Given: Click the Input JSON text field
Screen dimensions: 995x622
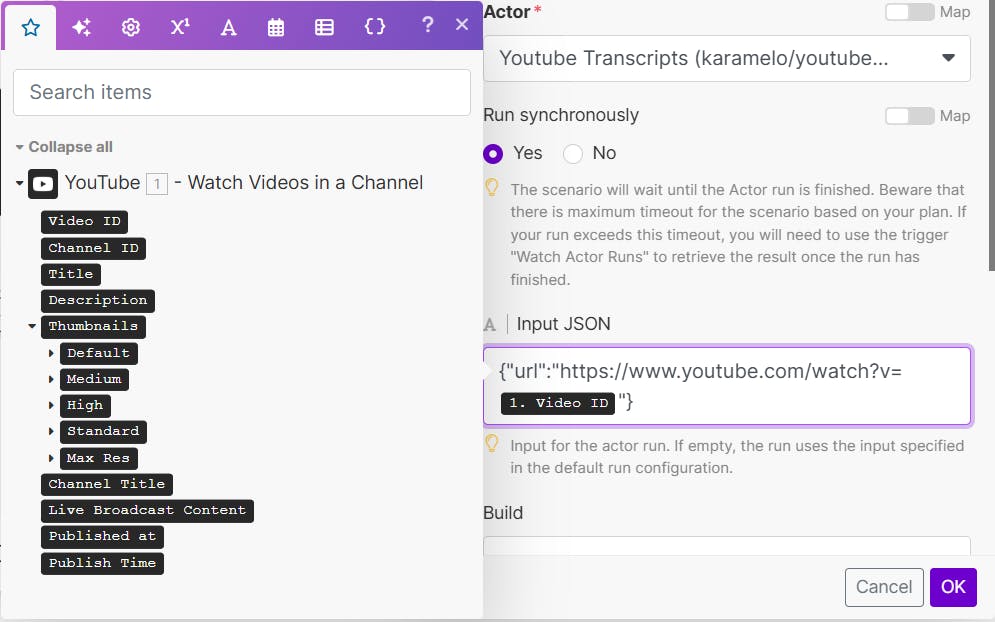Looking at the screenshot, I should [x=727, y=386].
